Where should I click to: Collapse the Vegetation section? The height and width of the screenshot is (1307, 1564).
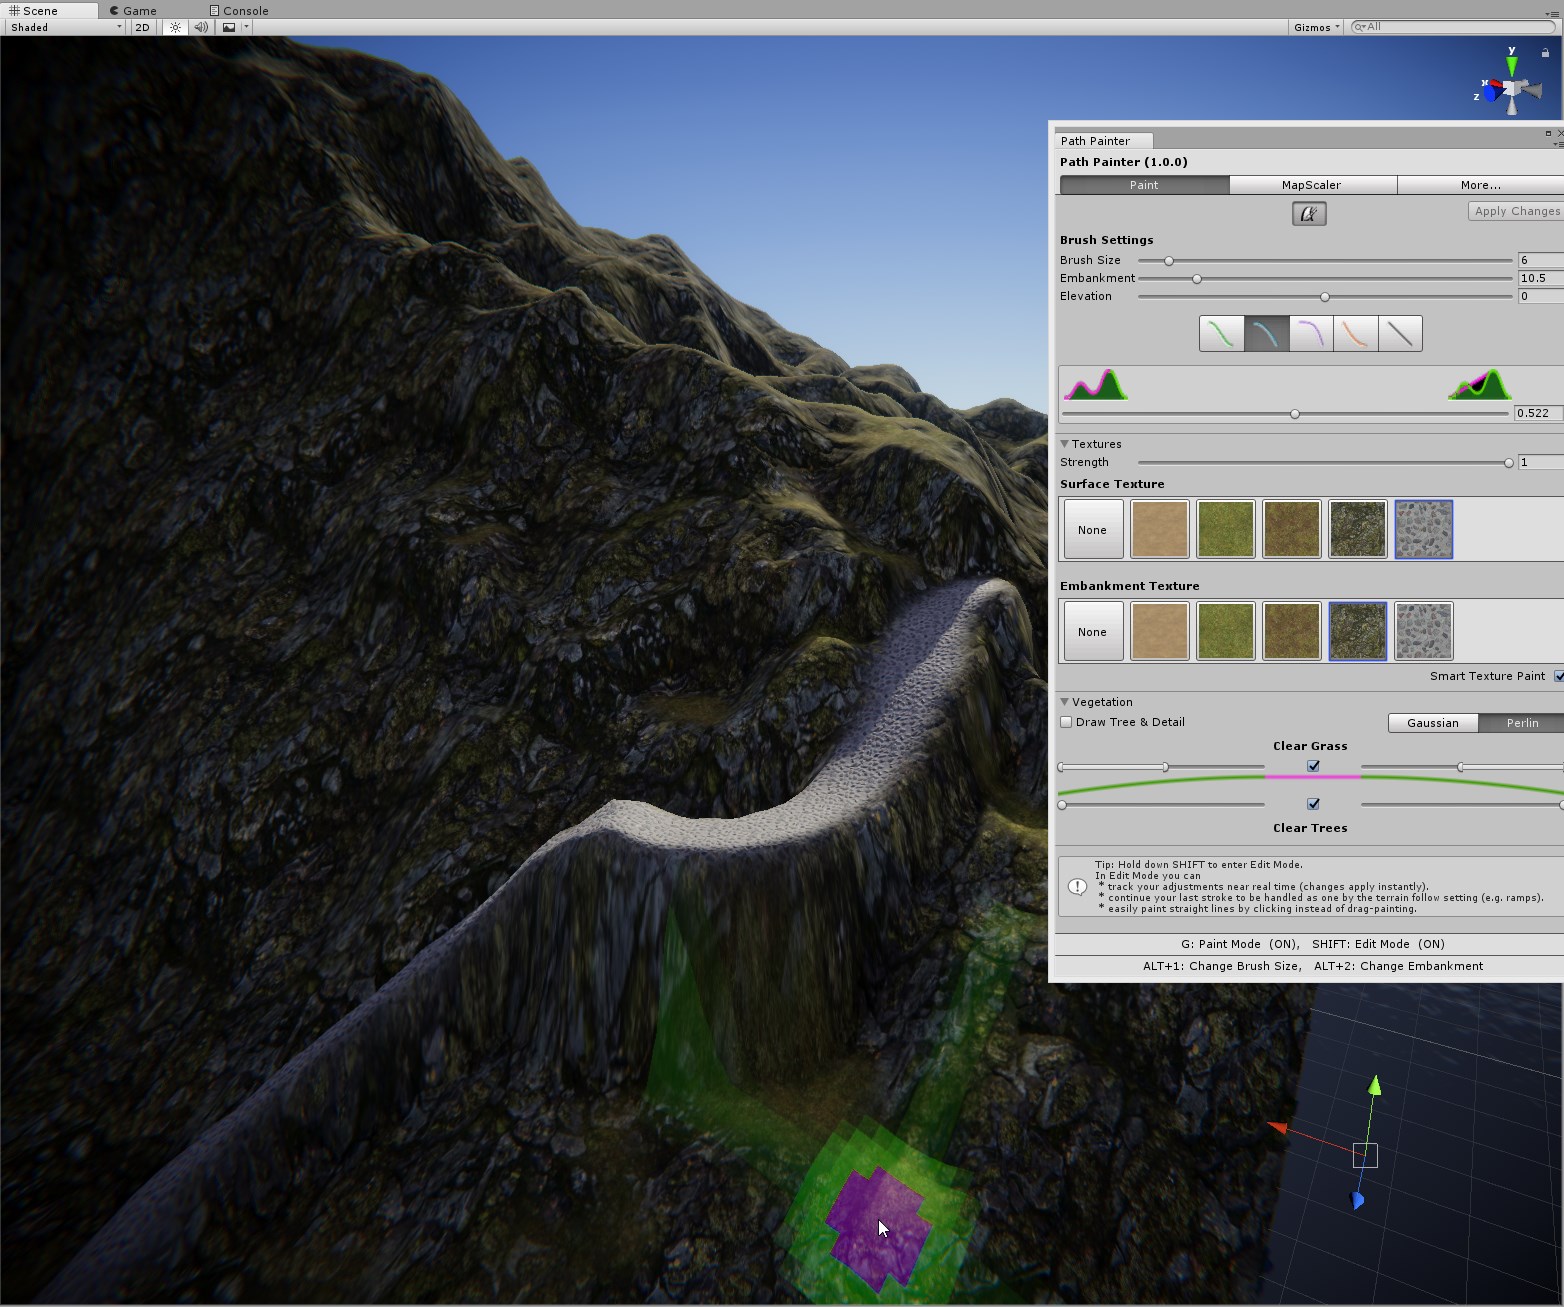tap(1064, 702)
